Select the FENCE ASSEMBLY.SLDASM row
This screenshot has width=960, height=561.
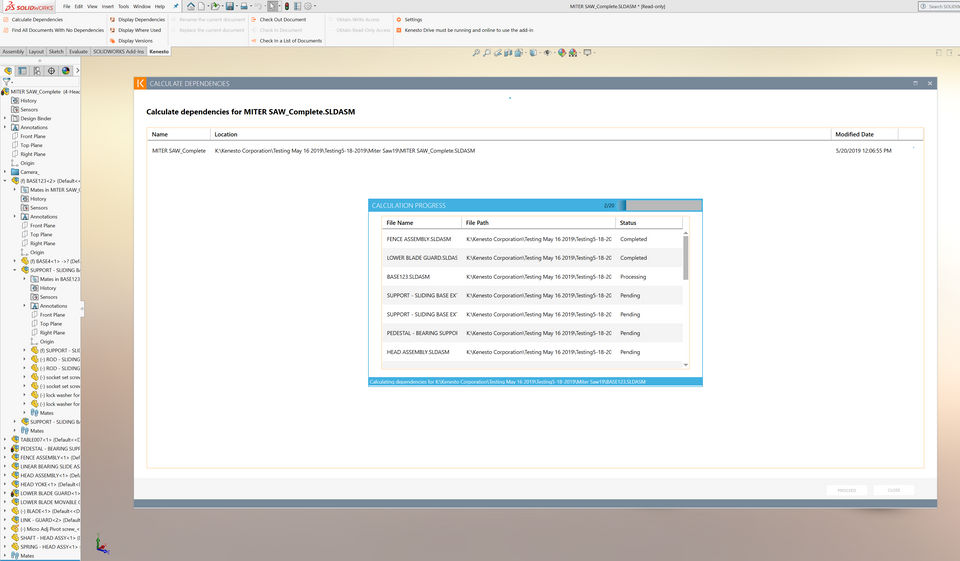531,239
